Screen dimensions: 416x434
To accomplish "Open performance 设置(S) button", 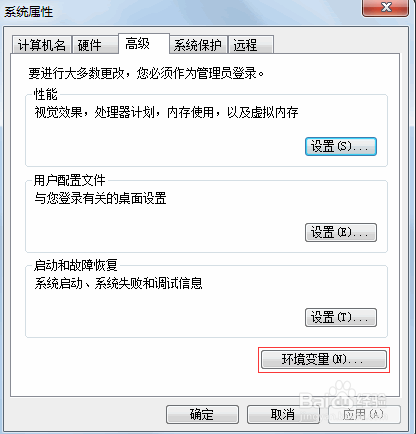I will [x=341, y=146].
